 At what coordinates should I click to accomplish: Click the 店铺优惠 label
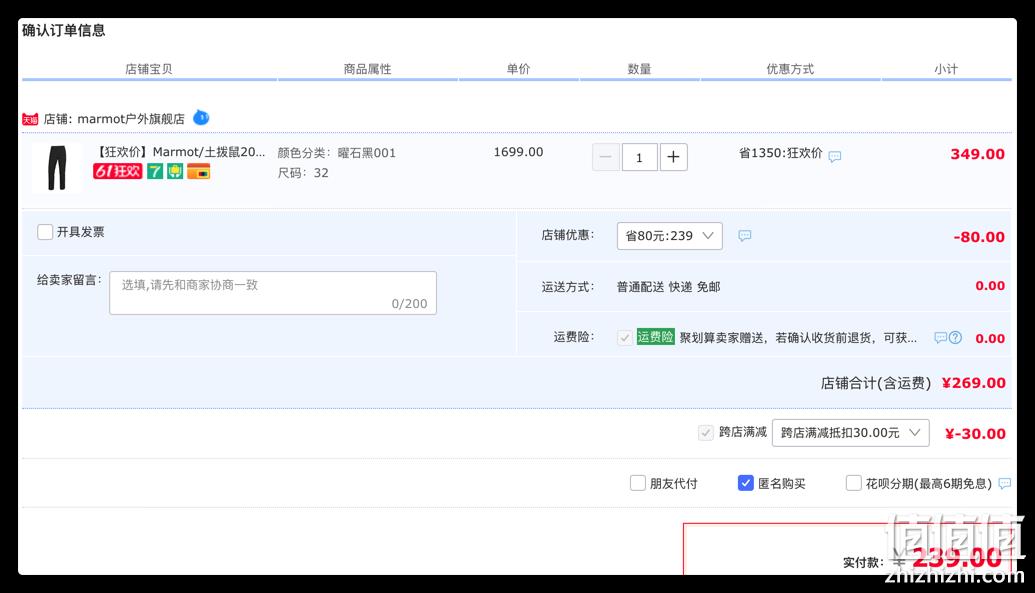click(x=568, y=235)
